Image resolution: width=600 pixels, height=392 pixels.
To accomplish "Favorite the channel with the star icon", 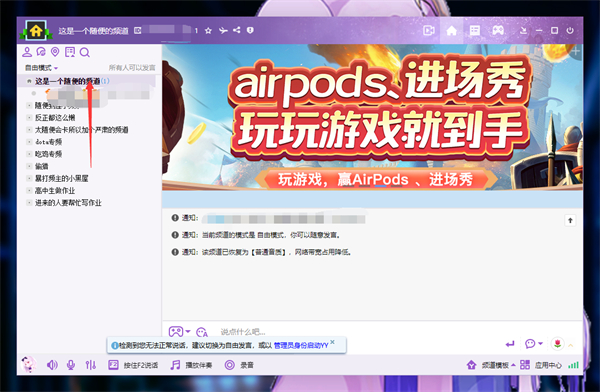I will 208,31.
